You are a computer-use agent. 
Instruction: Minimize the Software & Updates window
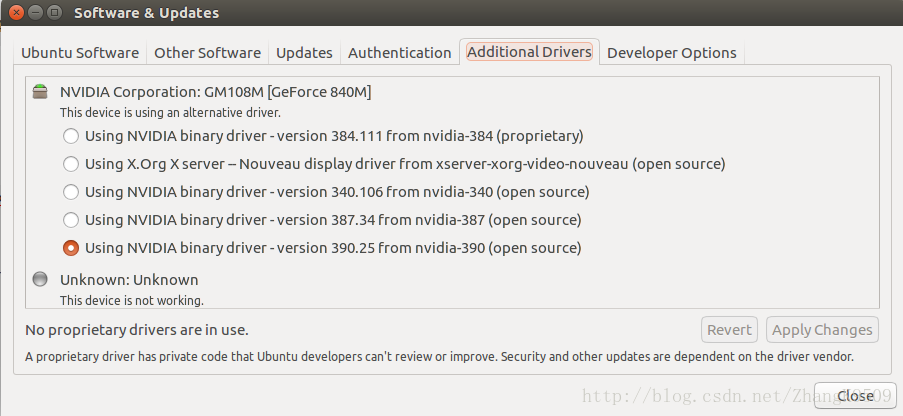point(35,12)
